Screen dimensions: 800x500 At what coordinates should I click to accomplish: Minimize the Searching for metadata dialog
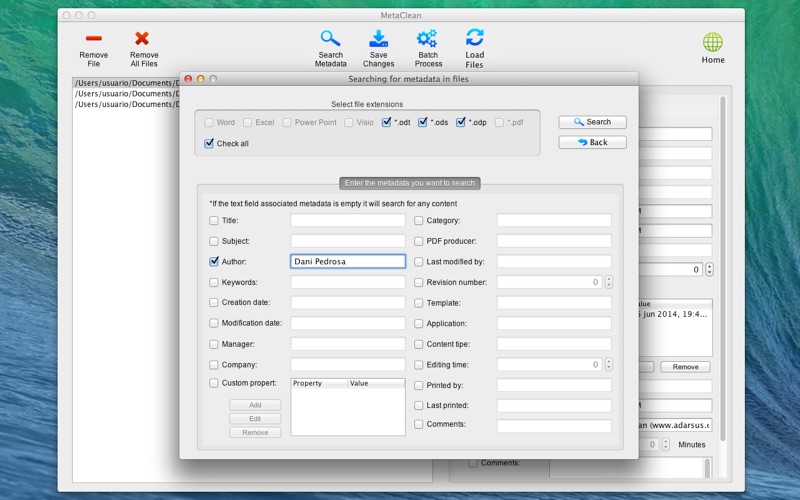pyautogui.click(x=201, y=79)
